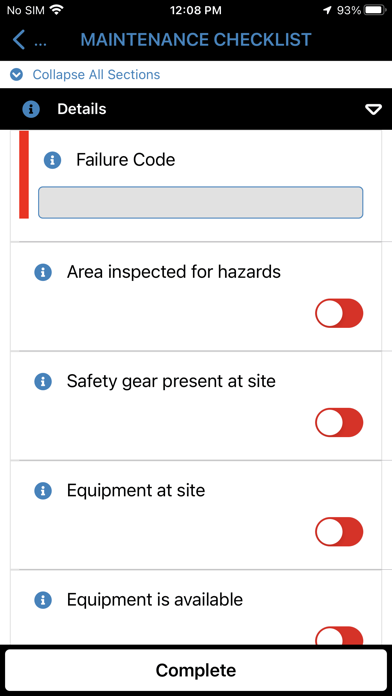Show info for Area inspected for hazards
The width and height of the screenshot is (392, 696).
[x=43, y=272]
